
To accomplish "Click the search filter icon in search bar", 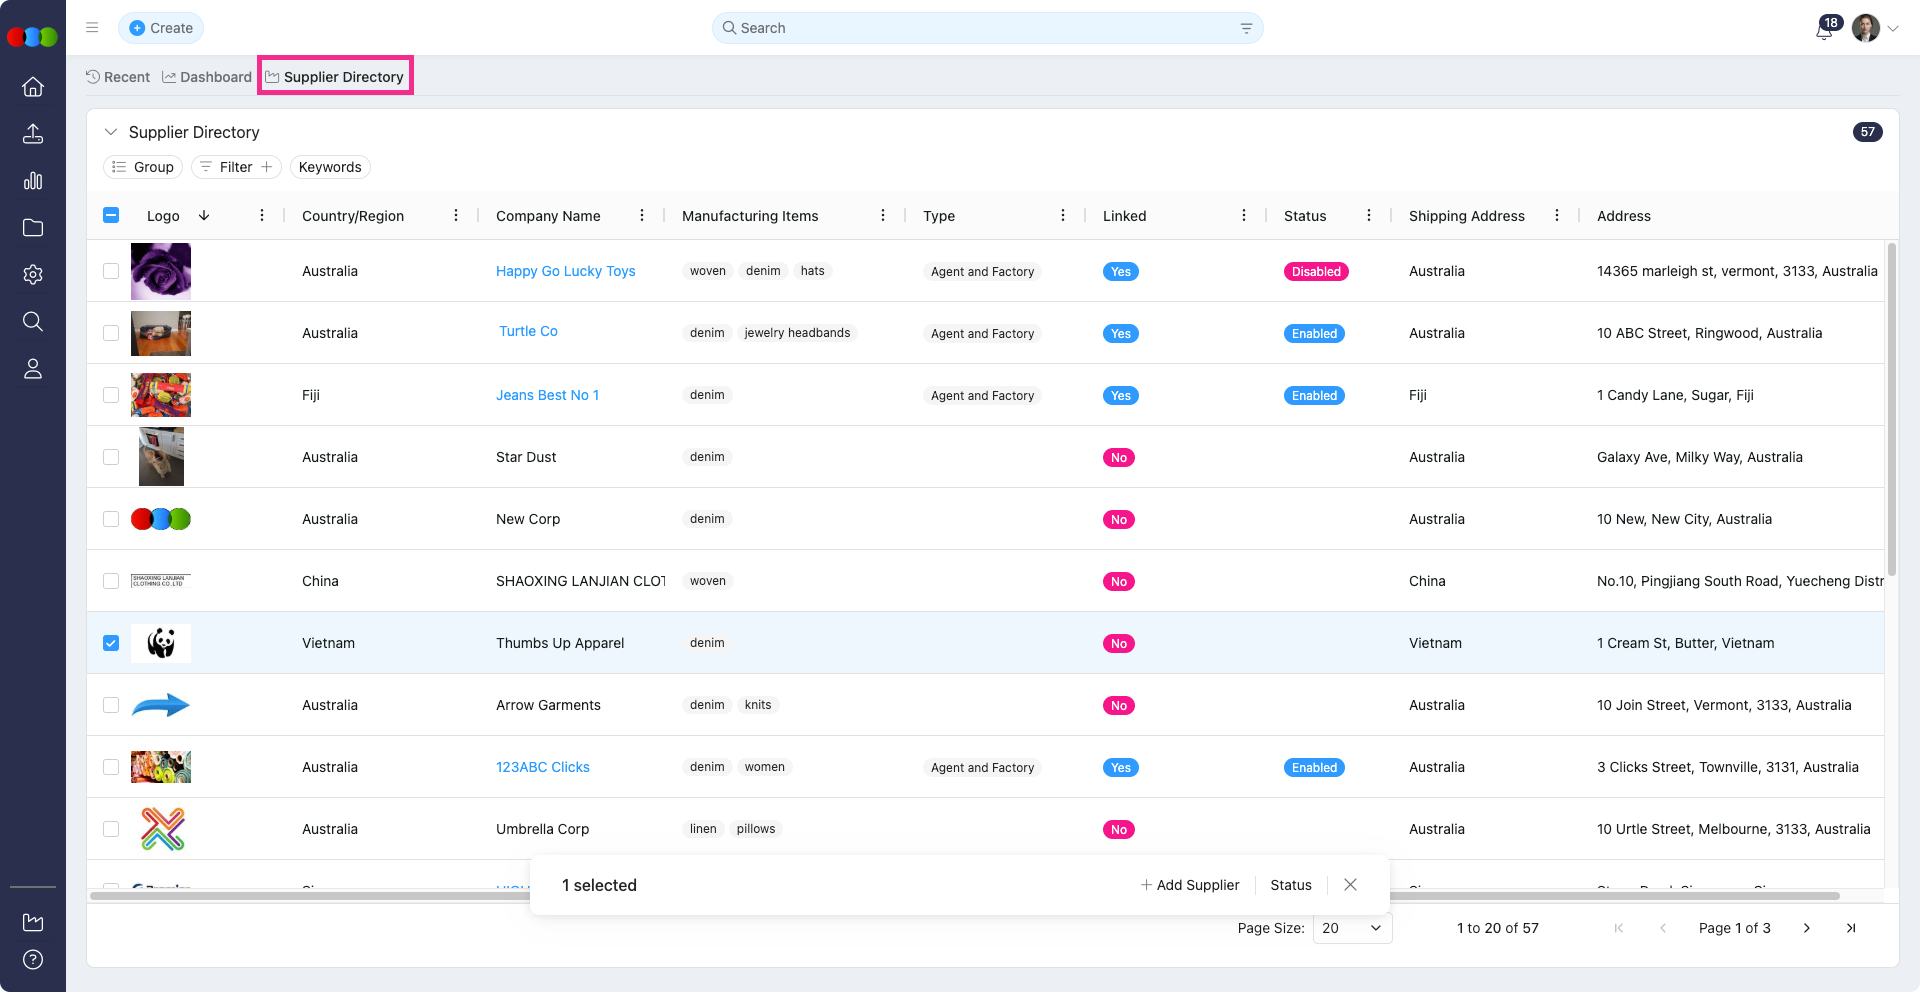I will click(1246, 28).
